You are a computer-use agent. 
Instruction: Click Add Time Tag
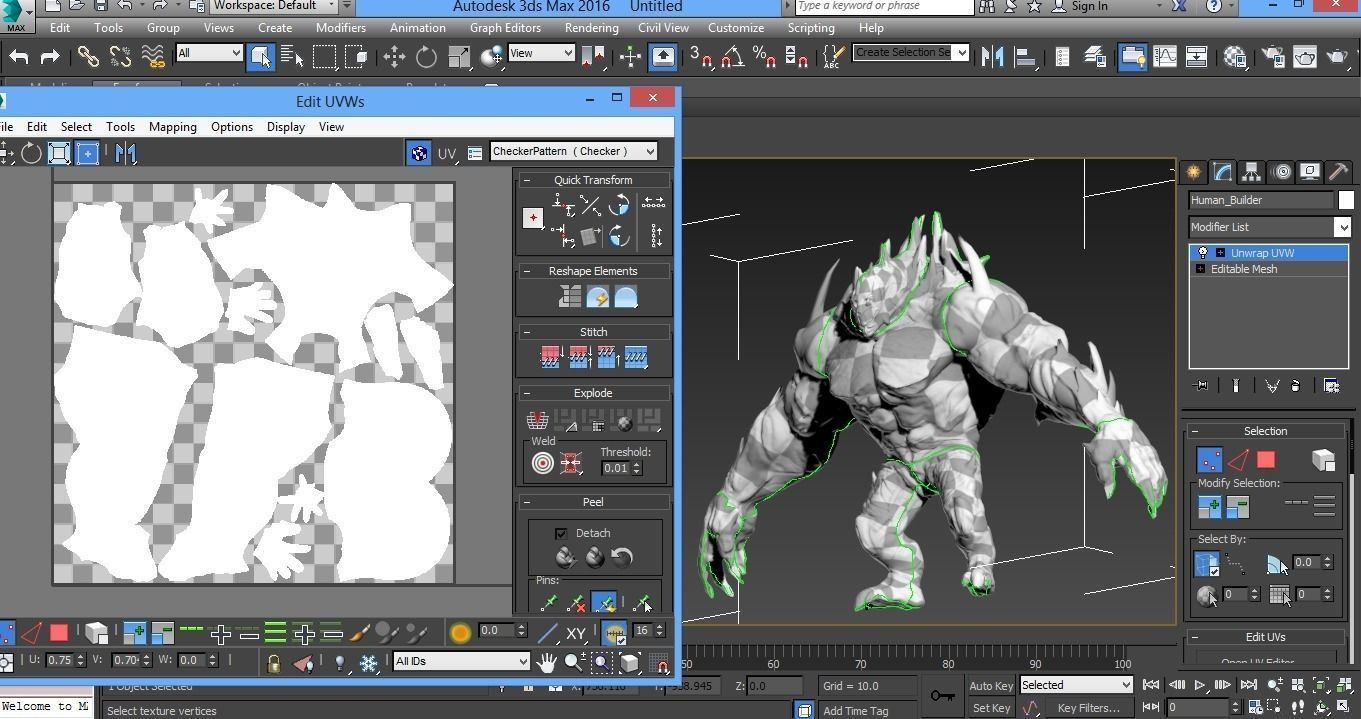click(x=855, y=711)
